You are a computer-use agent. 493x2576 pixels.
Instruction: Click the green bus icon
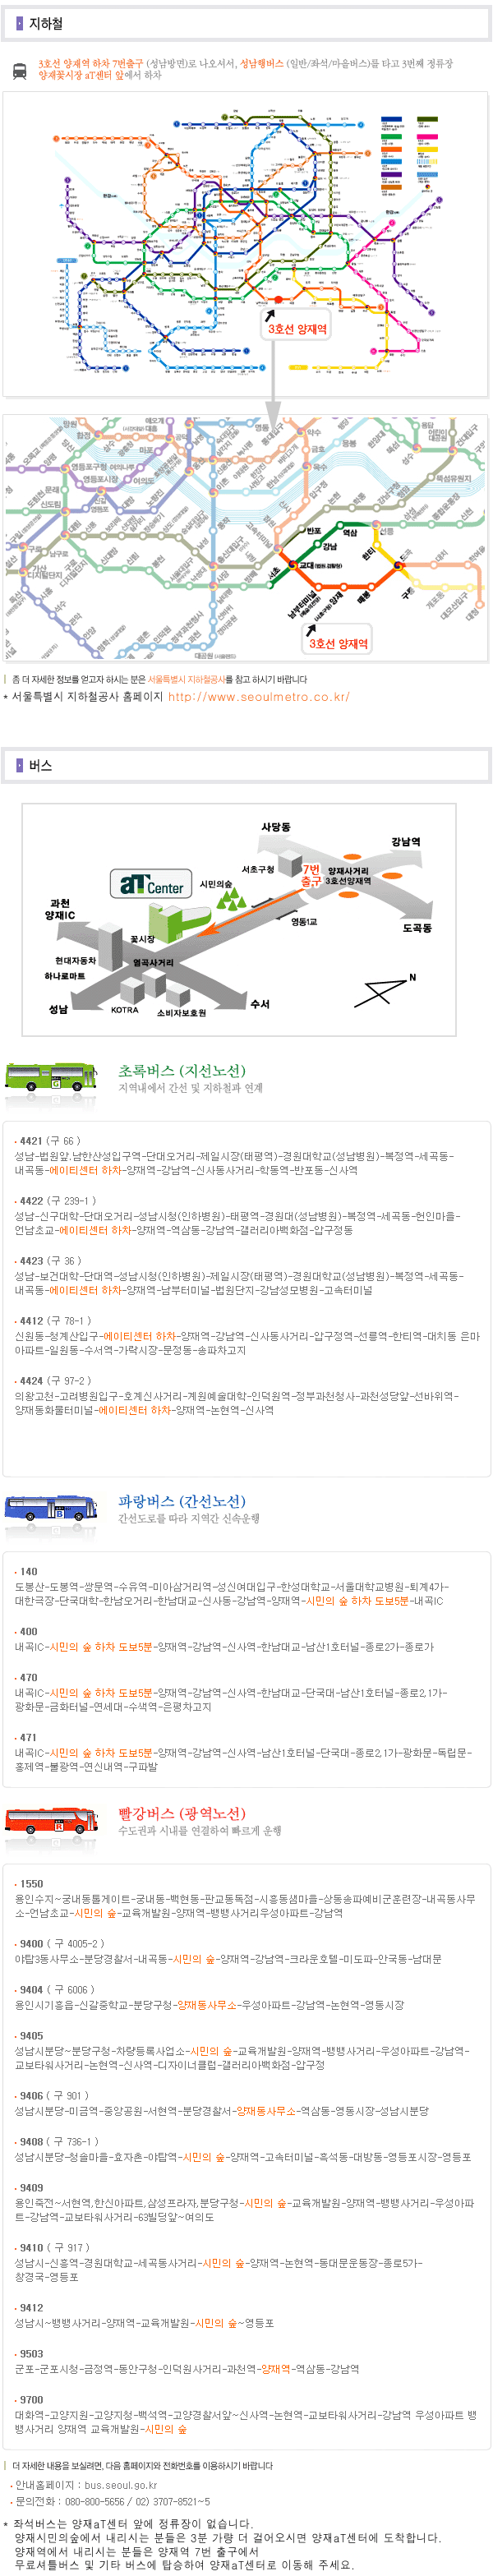pyautogui.click(x=51, y=1080)
